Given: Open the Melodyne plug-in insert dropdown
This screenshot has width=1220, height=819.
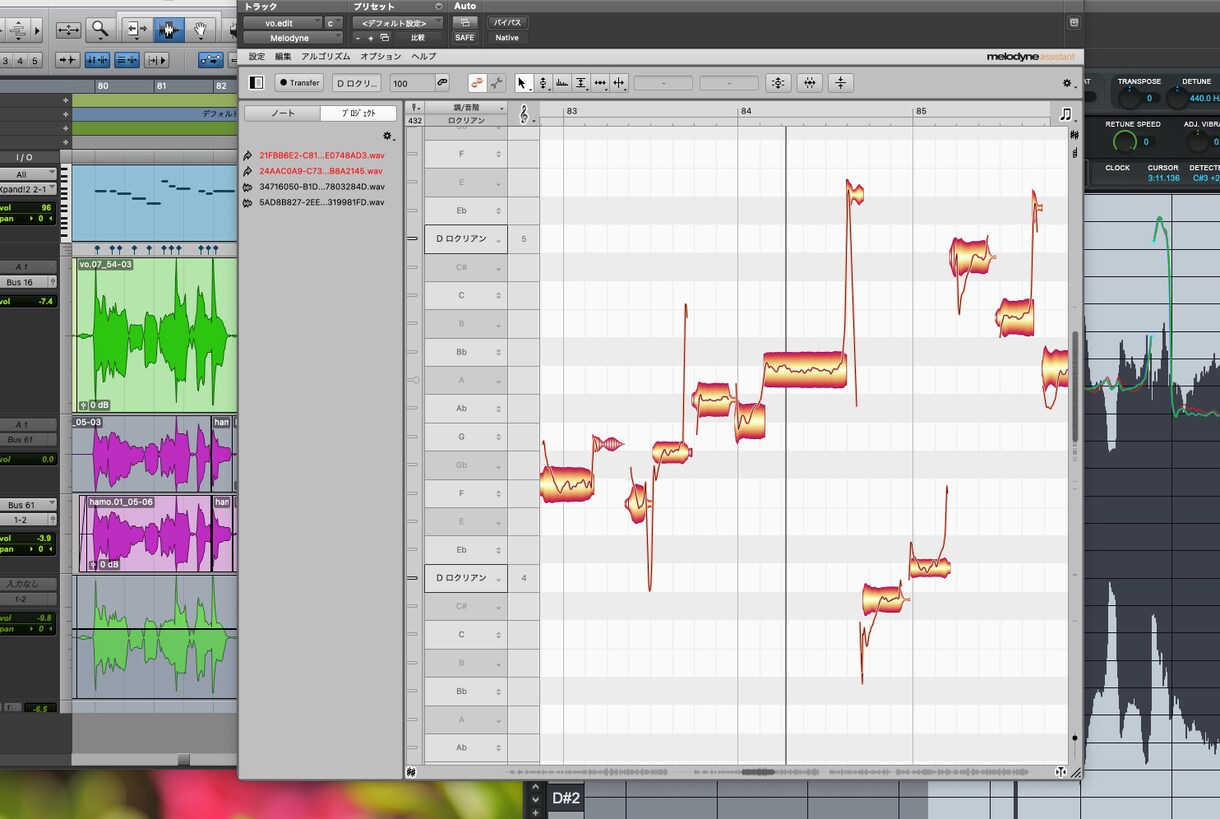Looking at the screenshot, I should click(293, 38).
